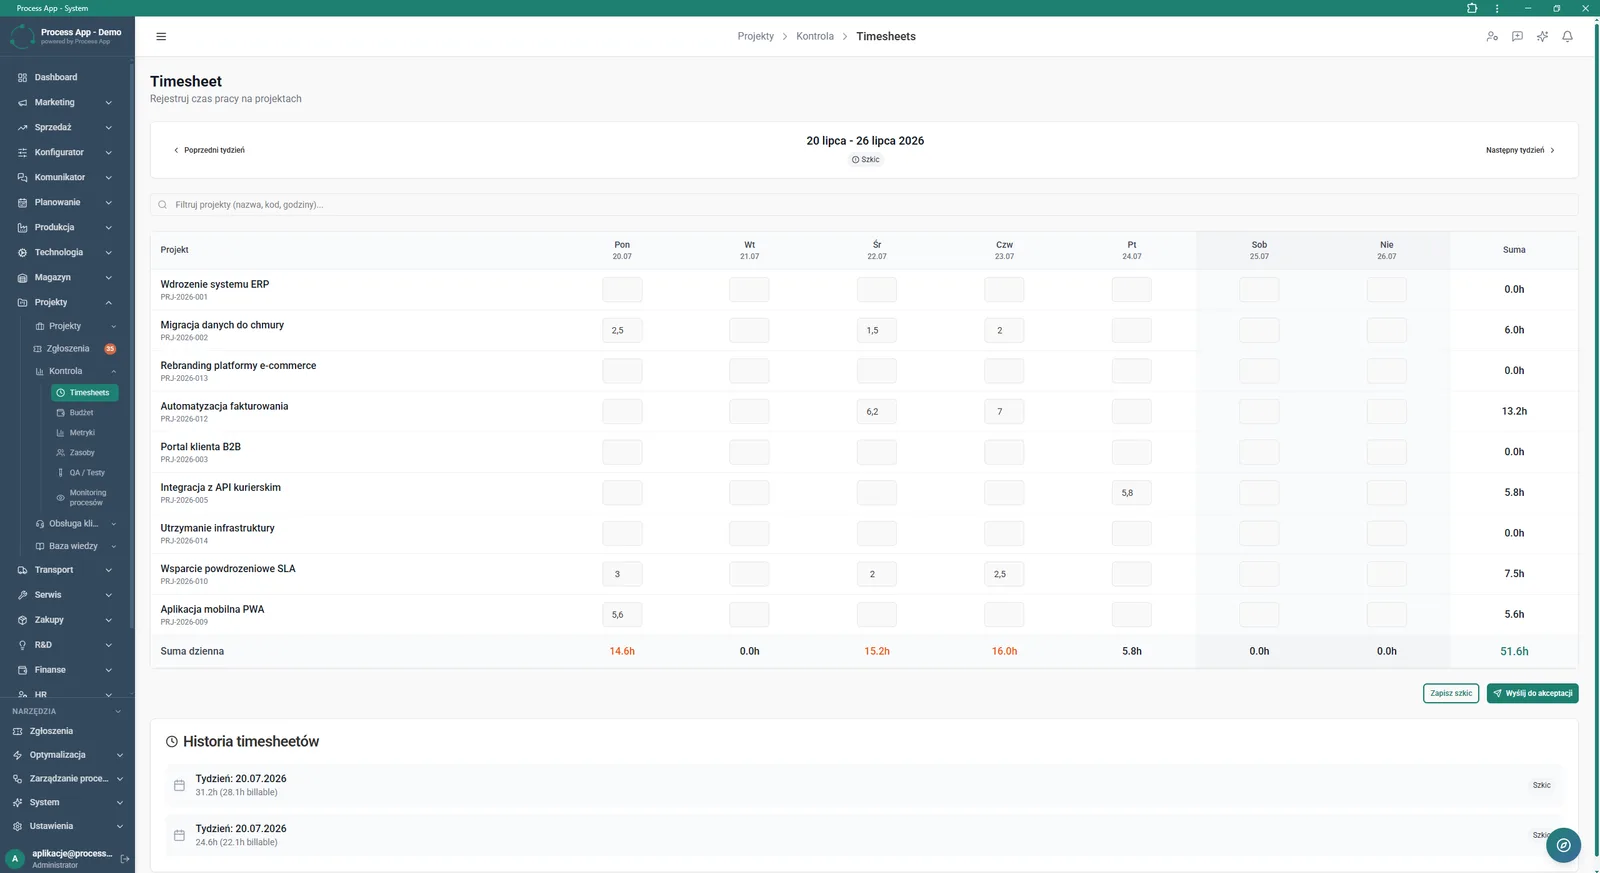
Task: Click the Dashboard icon in sidebar
Action: tap(22, 77)
